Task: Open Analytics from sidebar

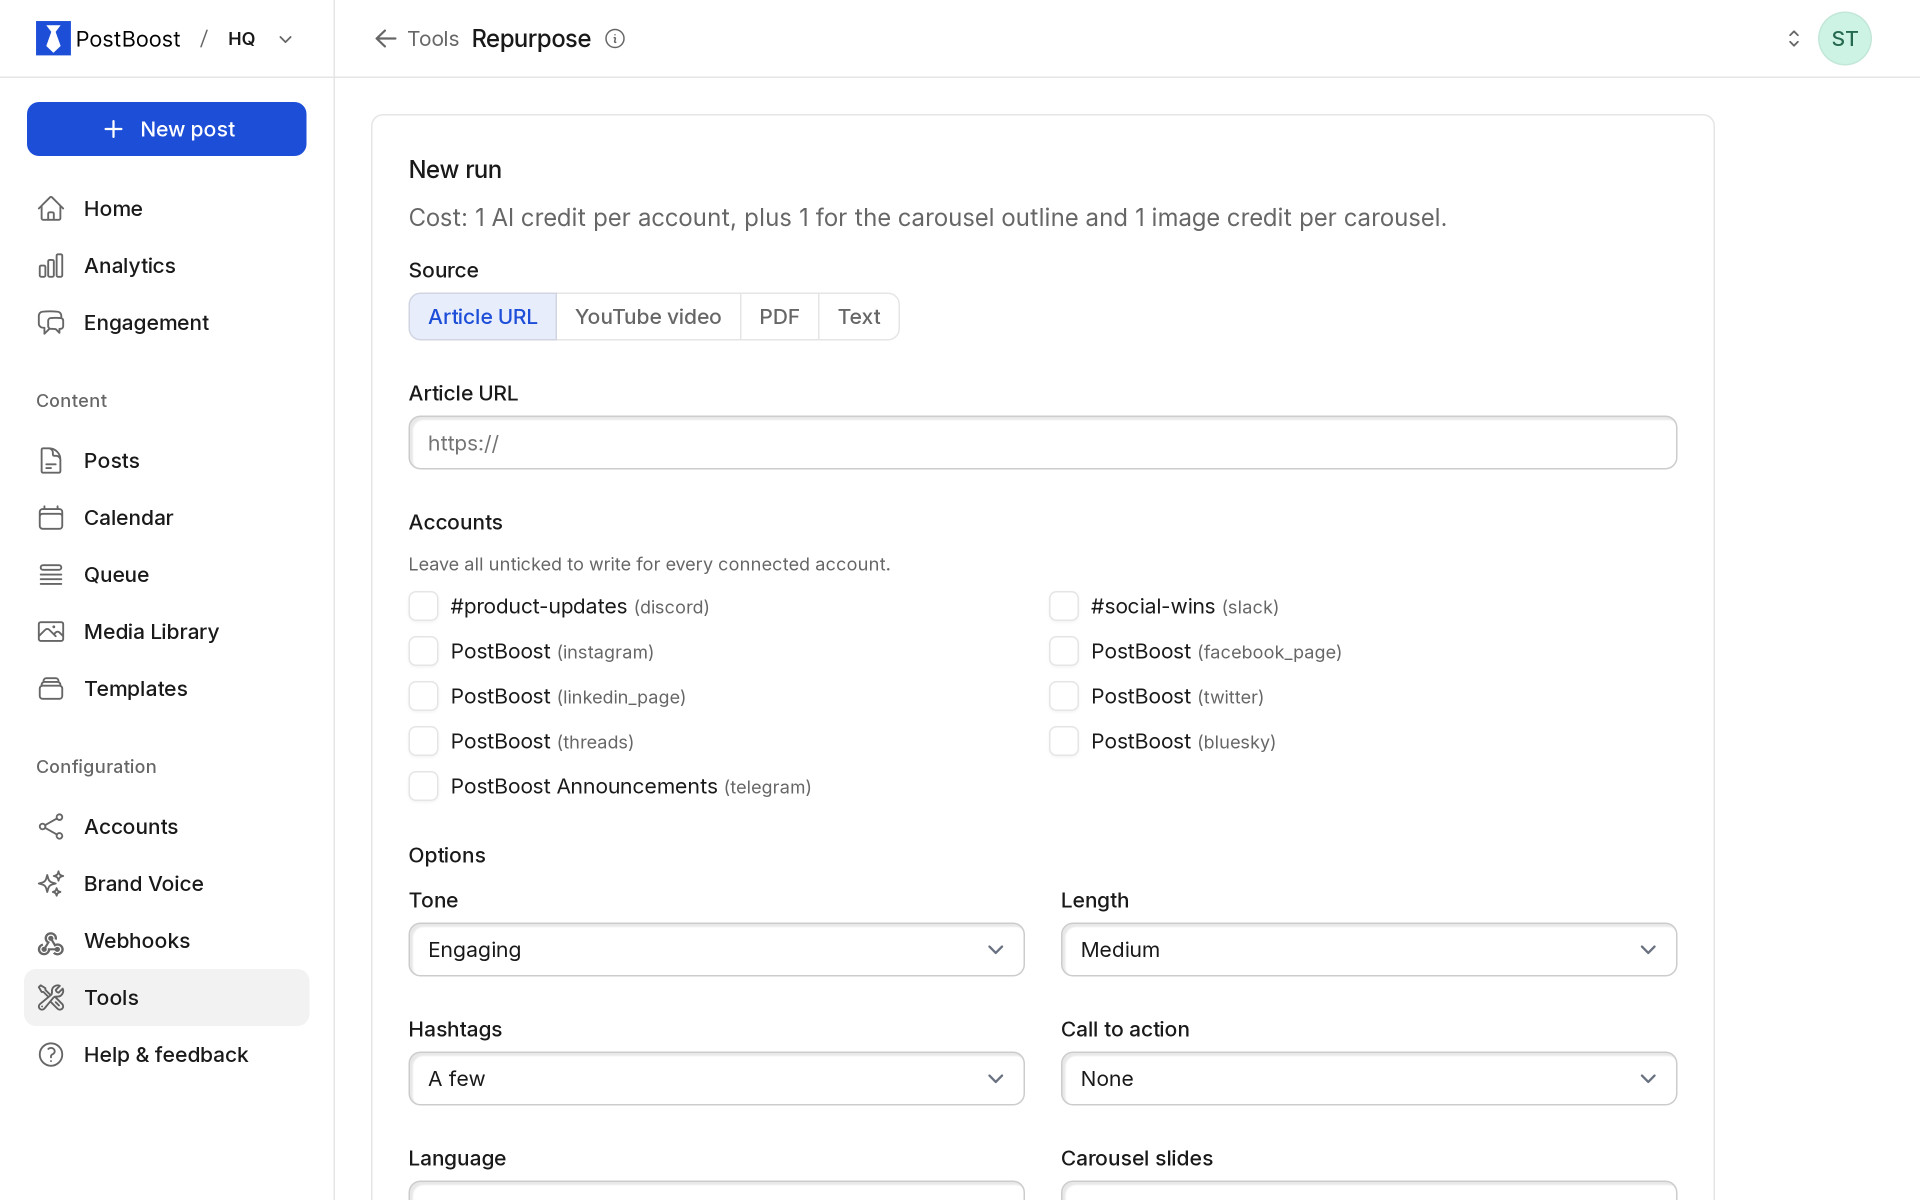Action: point(167,265)
